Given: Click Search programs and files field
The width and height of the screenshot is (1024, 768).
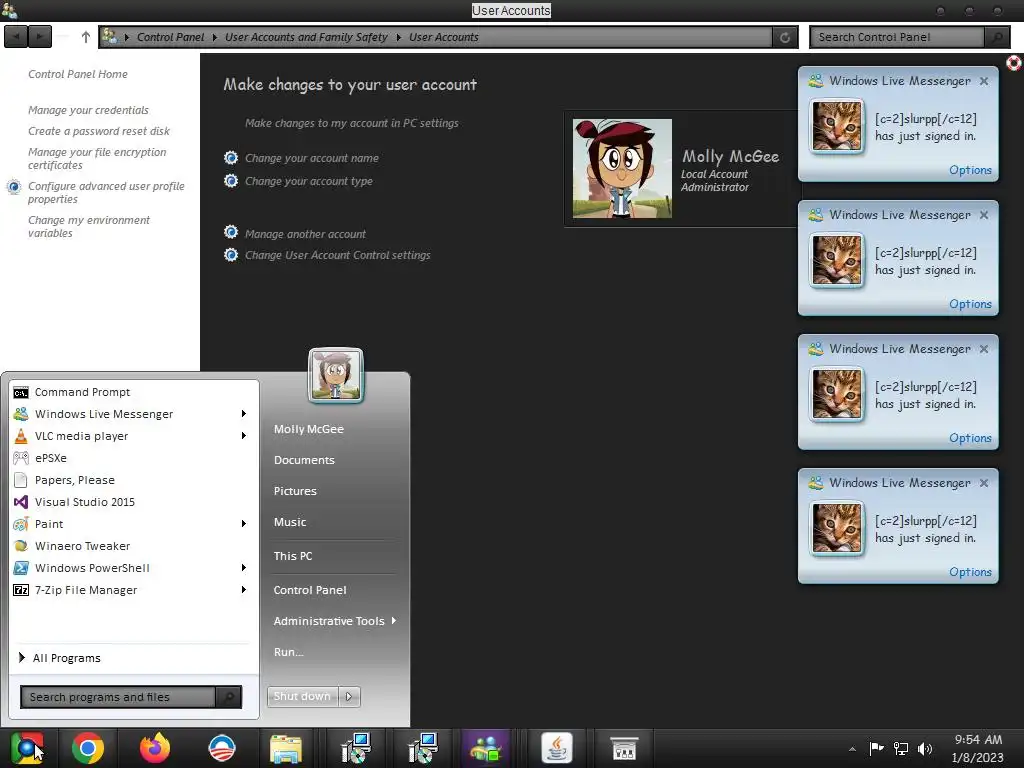Looking at the screenshot, I should pos(118,697).
